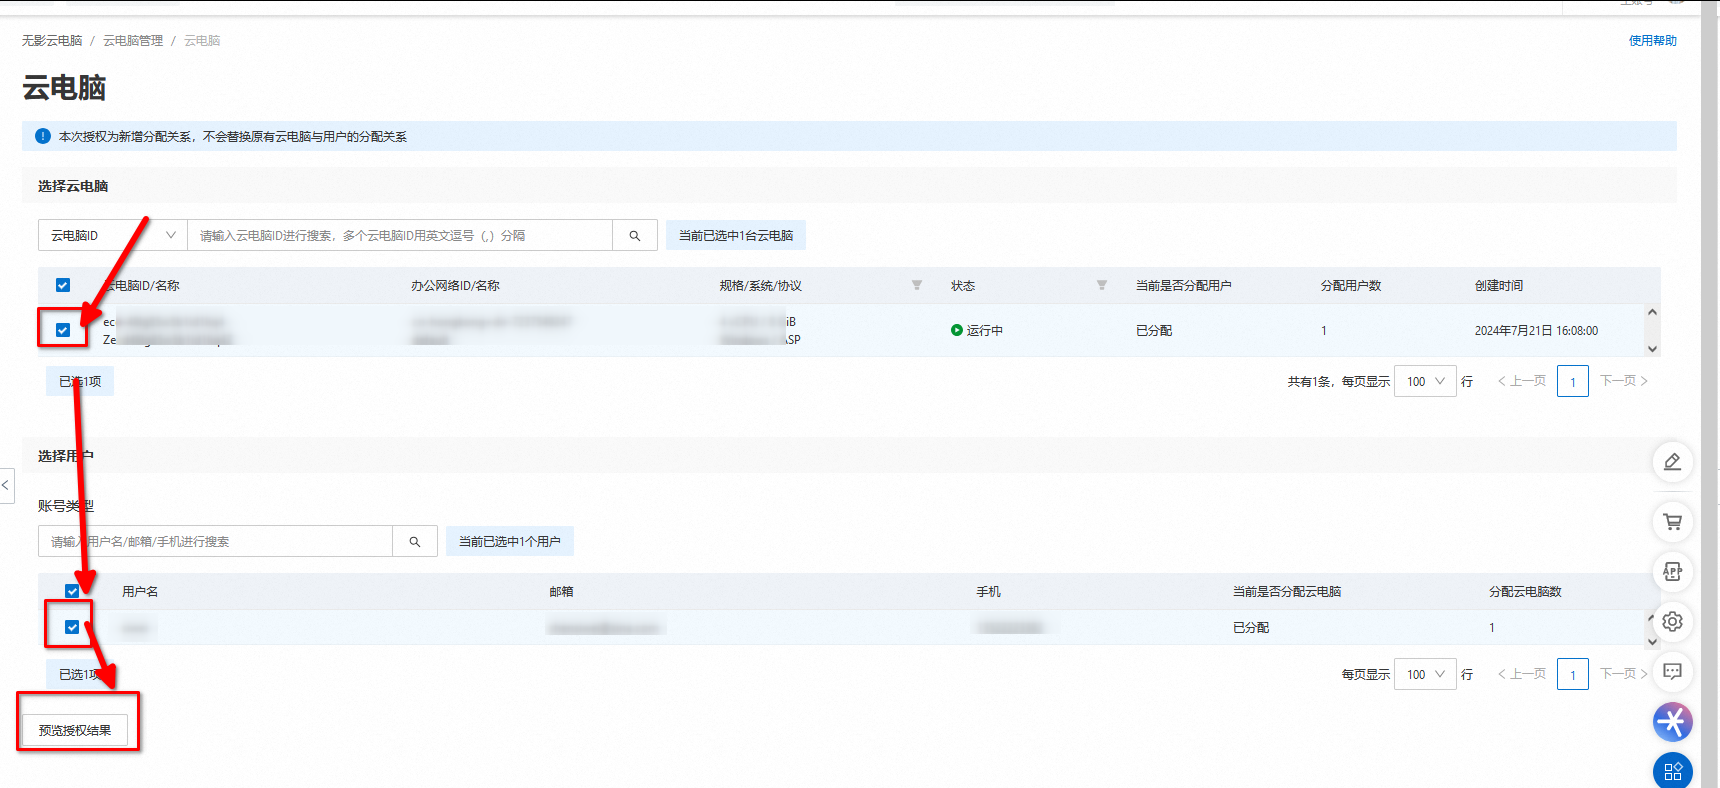The height and width of the screenshot is (788, 1720).
Task: Uncheck the running cloud computer row checkbox
Action: coord(63,330)
